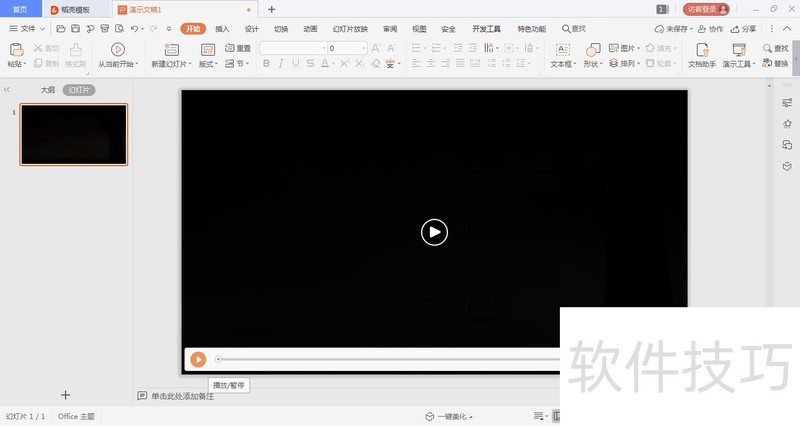The width and height of the screenshot is (800, 426).
Task: Click 查找 search in menu bar
Action: click(573, 29)
